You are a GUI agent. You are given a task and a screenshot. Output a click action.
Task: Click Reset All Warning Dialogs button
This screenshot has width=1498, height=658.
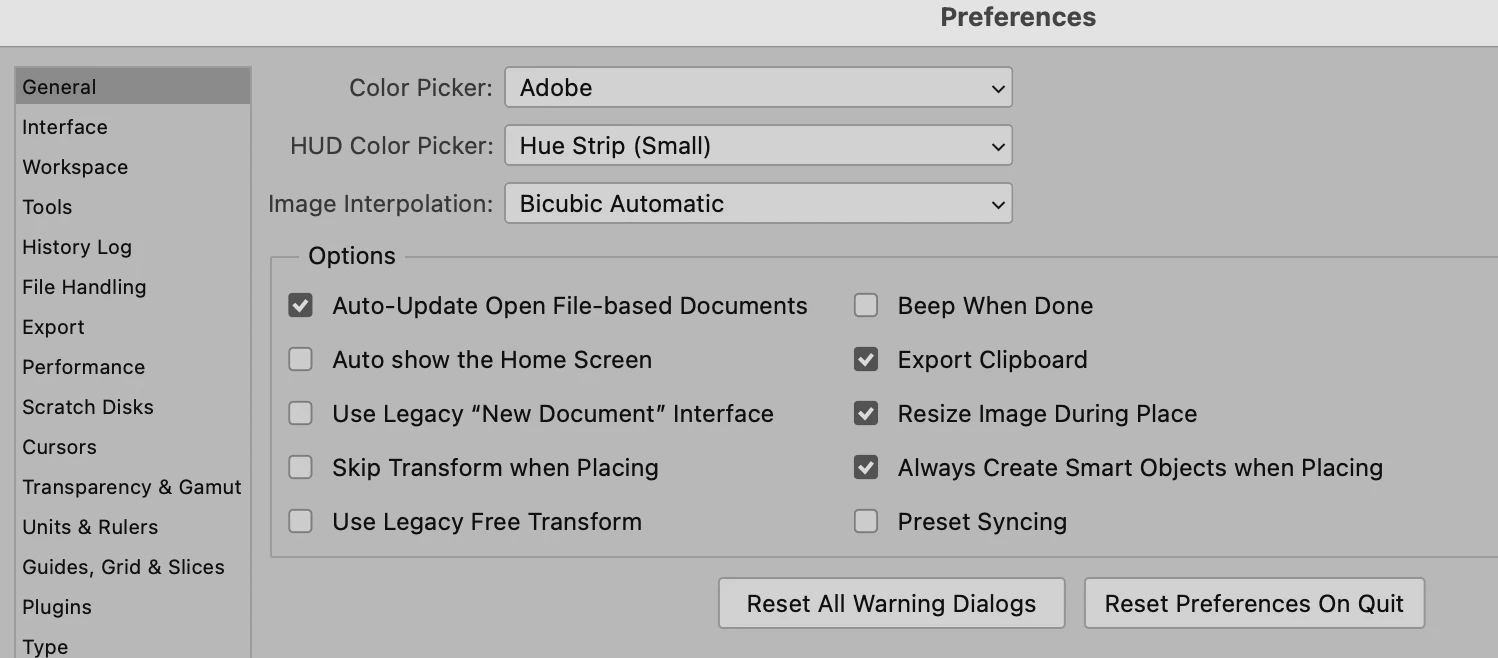click(892, 604)
